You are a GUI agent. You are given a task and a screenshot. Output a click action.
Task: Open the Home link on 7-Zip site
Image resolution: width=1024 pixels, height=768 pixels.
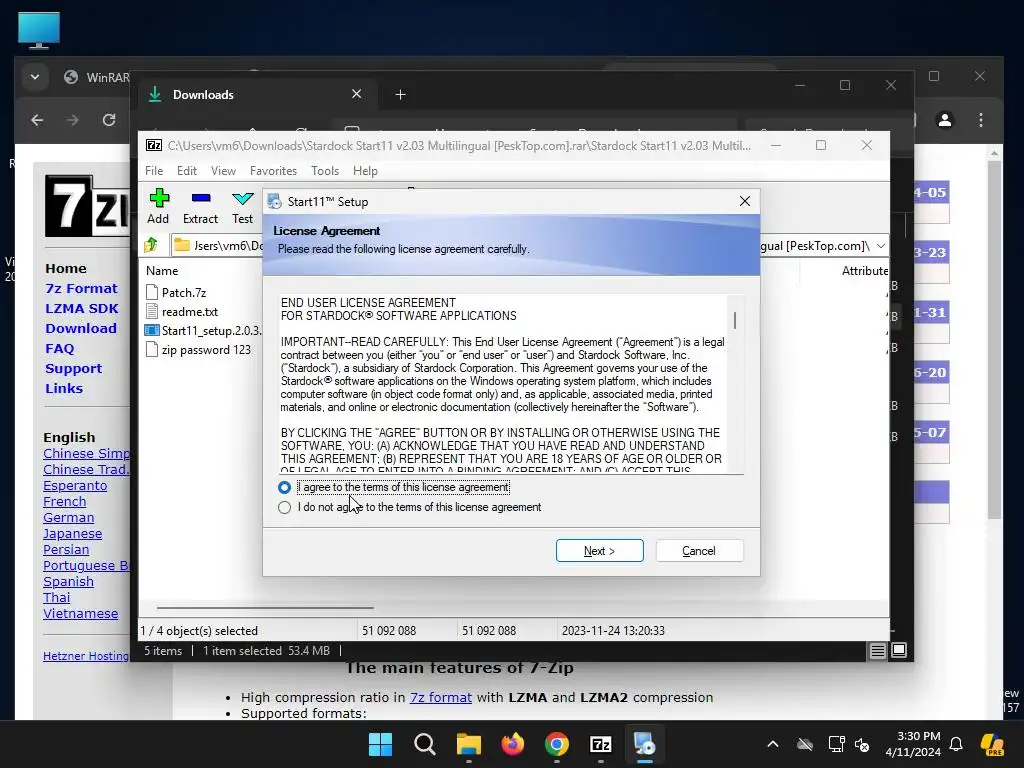[x=66, y=268]
